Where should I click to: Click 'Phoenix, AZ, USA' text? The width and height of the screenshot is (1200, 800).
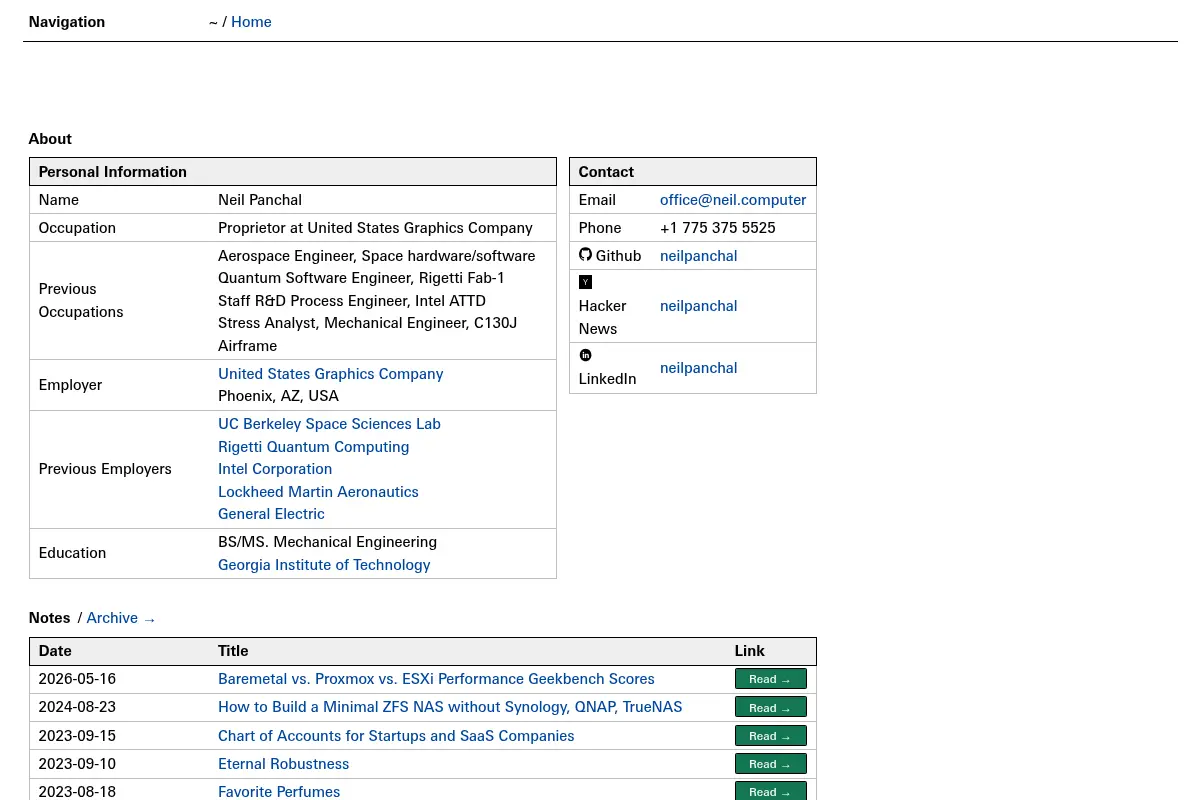[278, 396]
